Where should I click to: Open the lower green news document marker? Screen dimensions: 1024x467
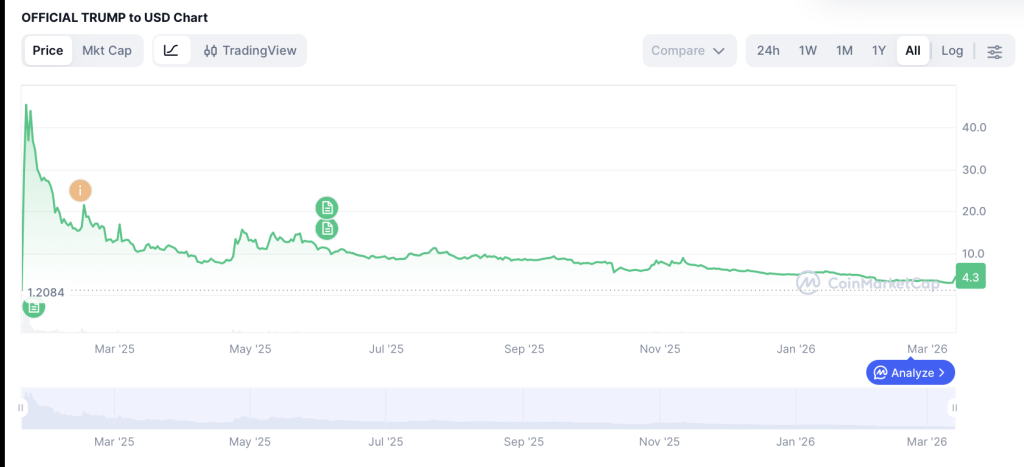(x=327, y=229)
